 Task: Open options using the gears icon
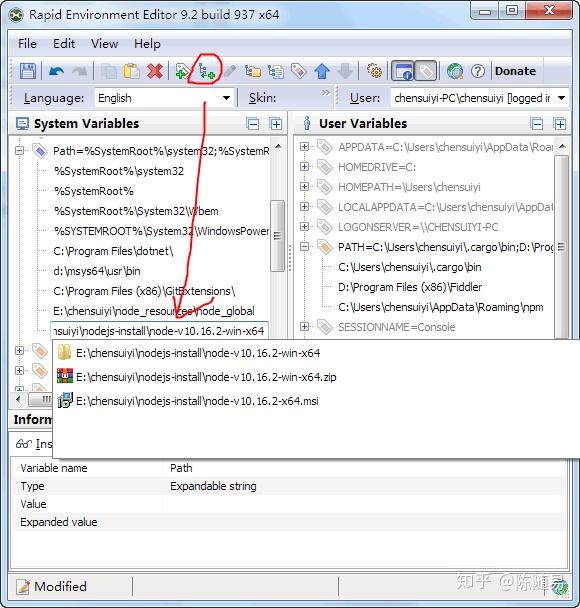[374, 71]
